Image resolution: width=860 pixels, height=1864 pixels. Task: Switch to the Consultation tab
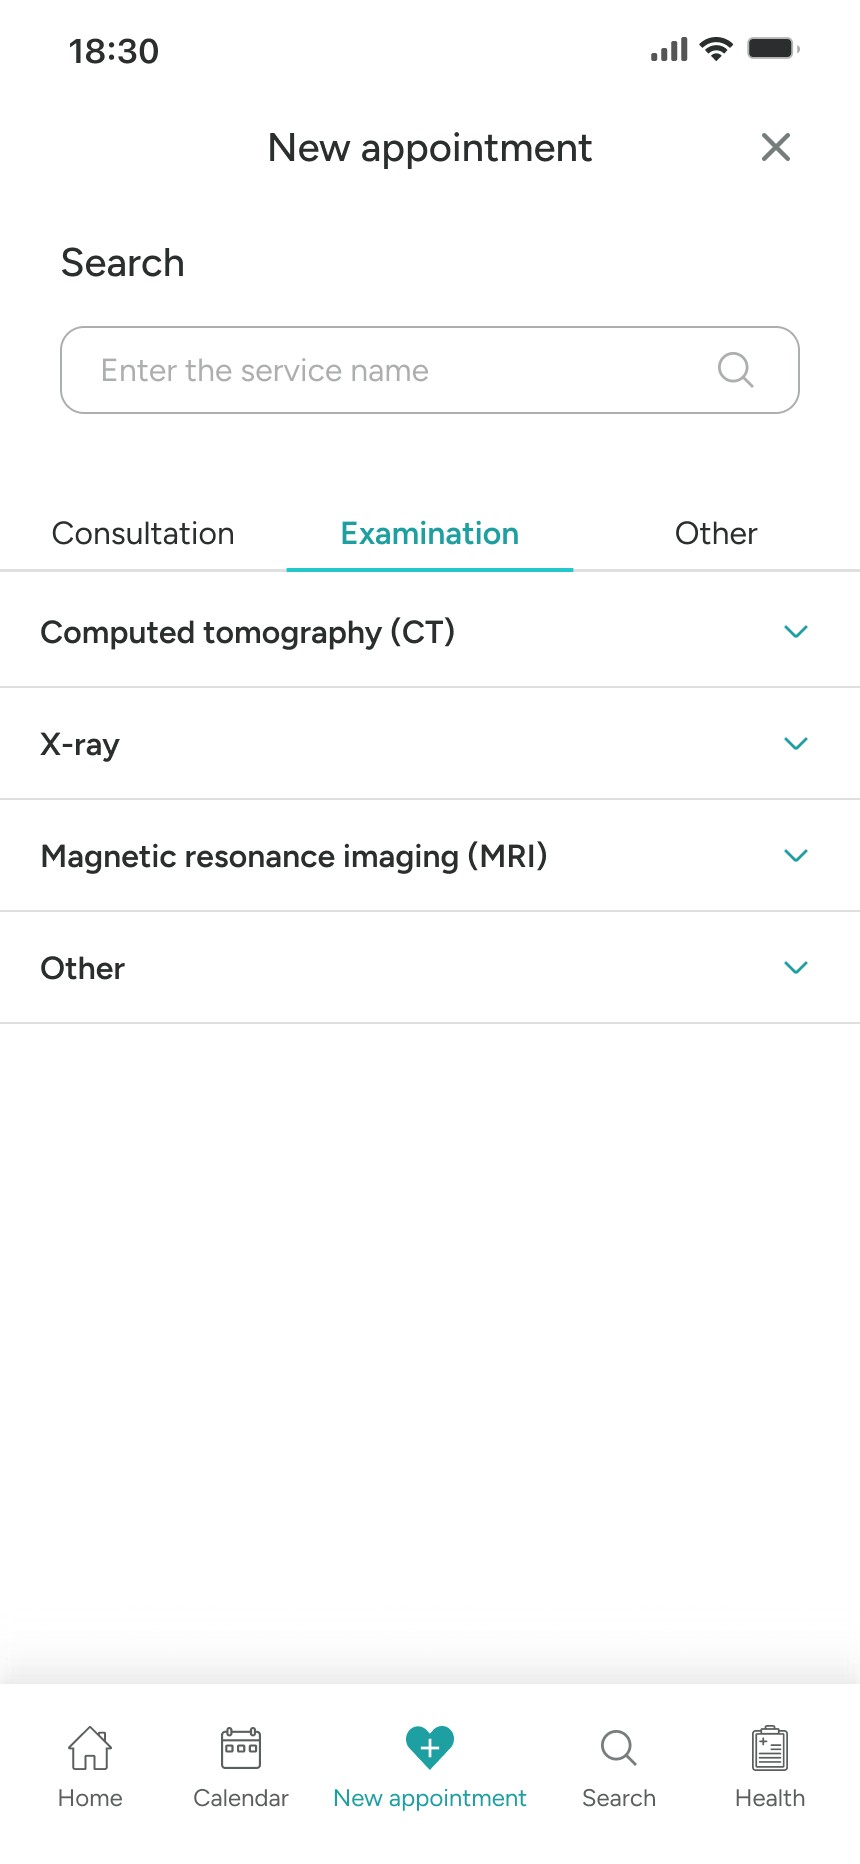tap(143, 533)
